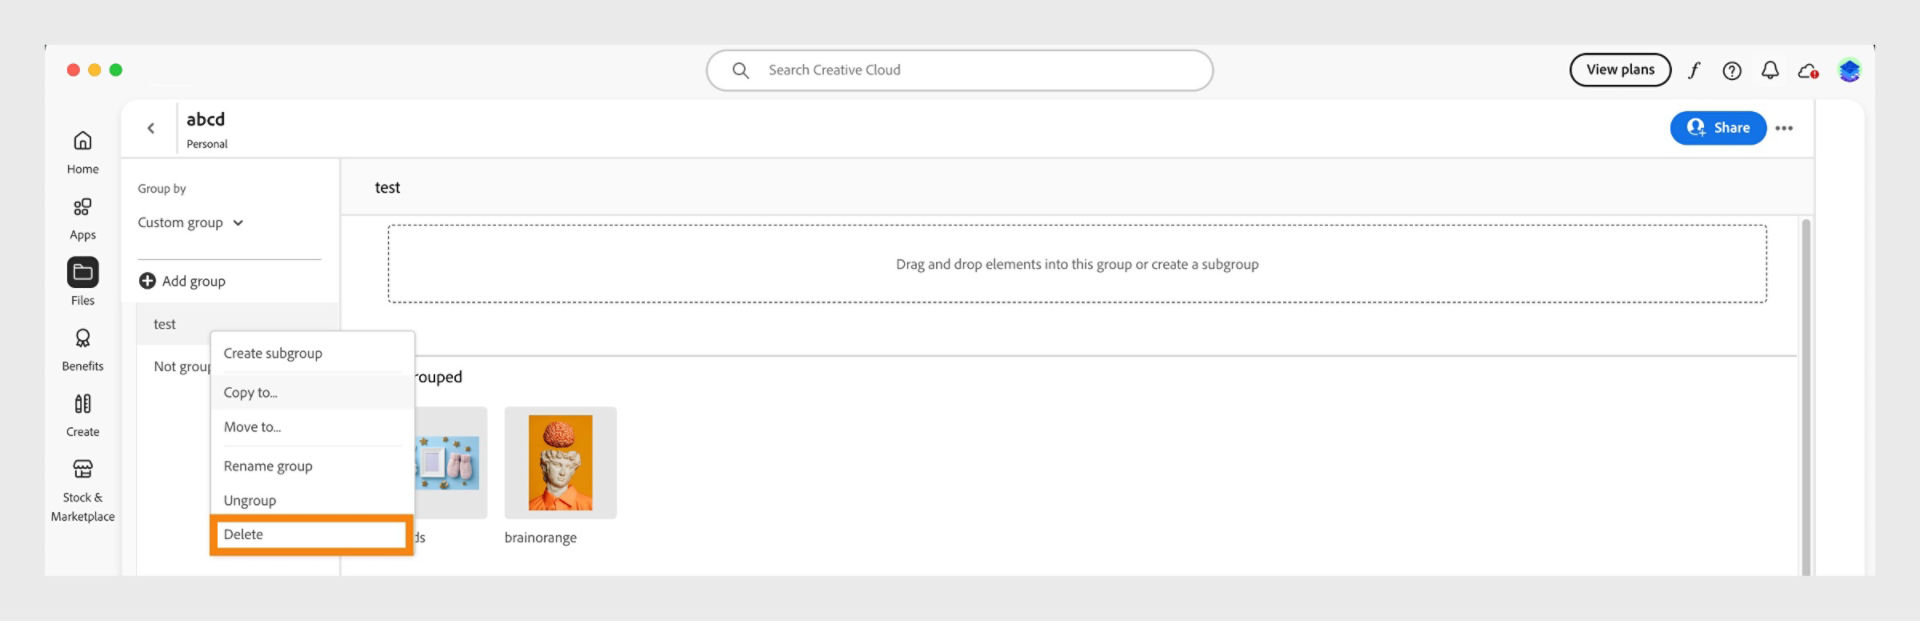Open the Benefits section in sidebar
The height and width of the screenshot is (621, 1920).
[x=83, y=349]
